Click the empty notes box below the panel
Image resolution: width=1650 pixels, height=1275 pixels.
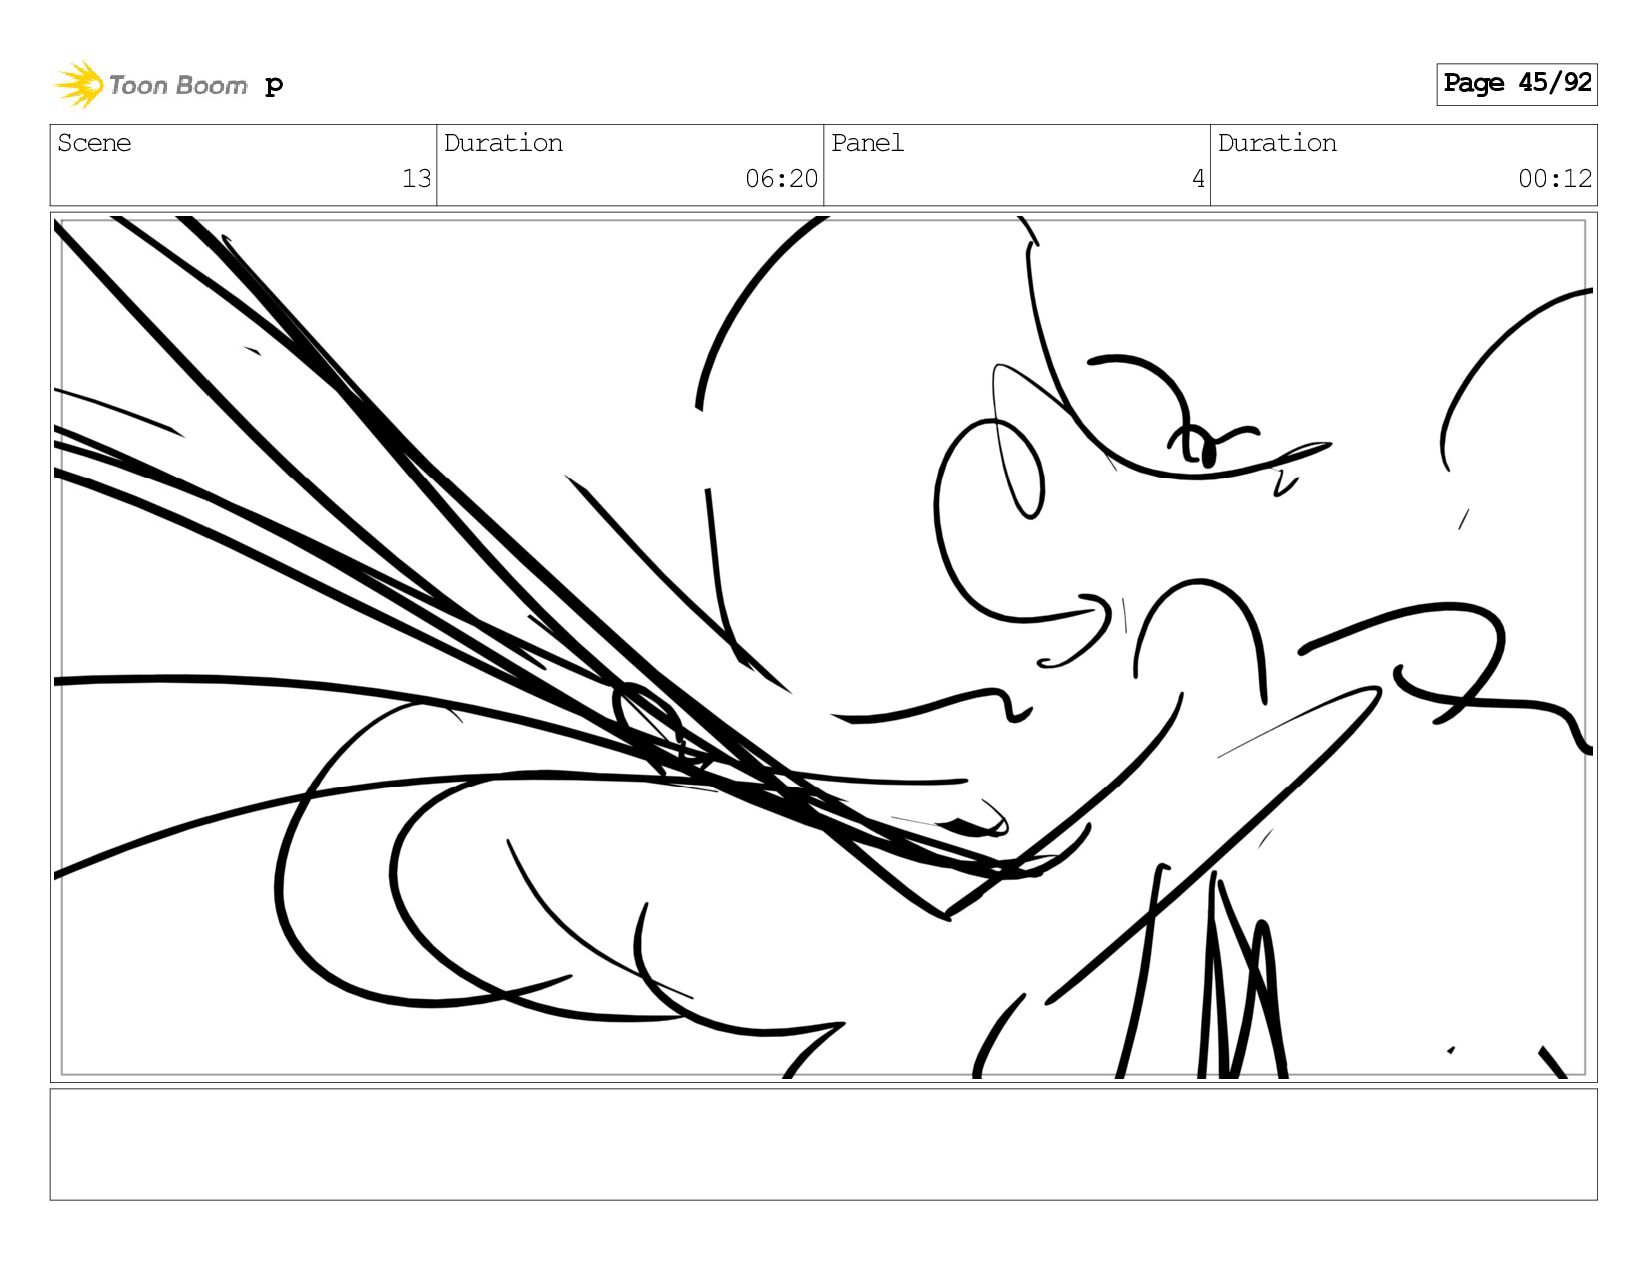[x=823, y=1144]
